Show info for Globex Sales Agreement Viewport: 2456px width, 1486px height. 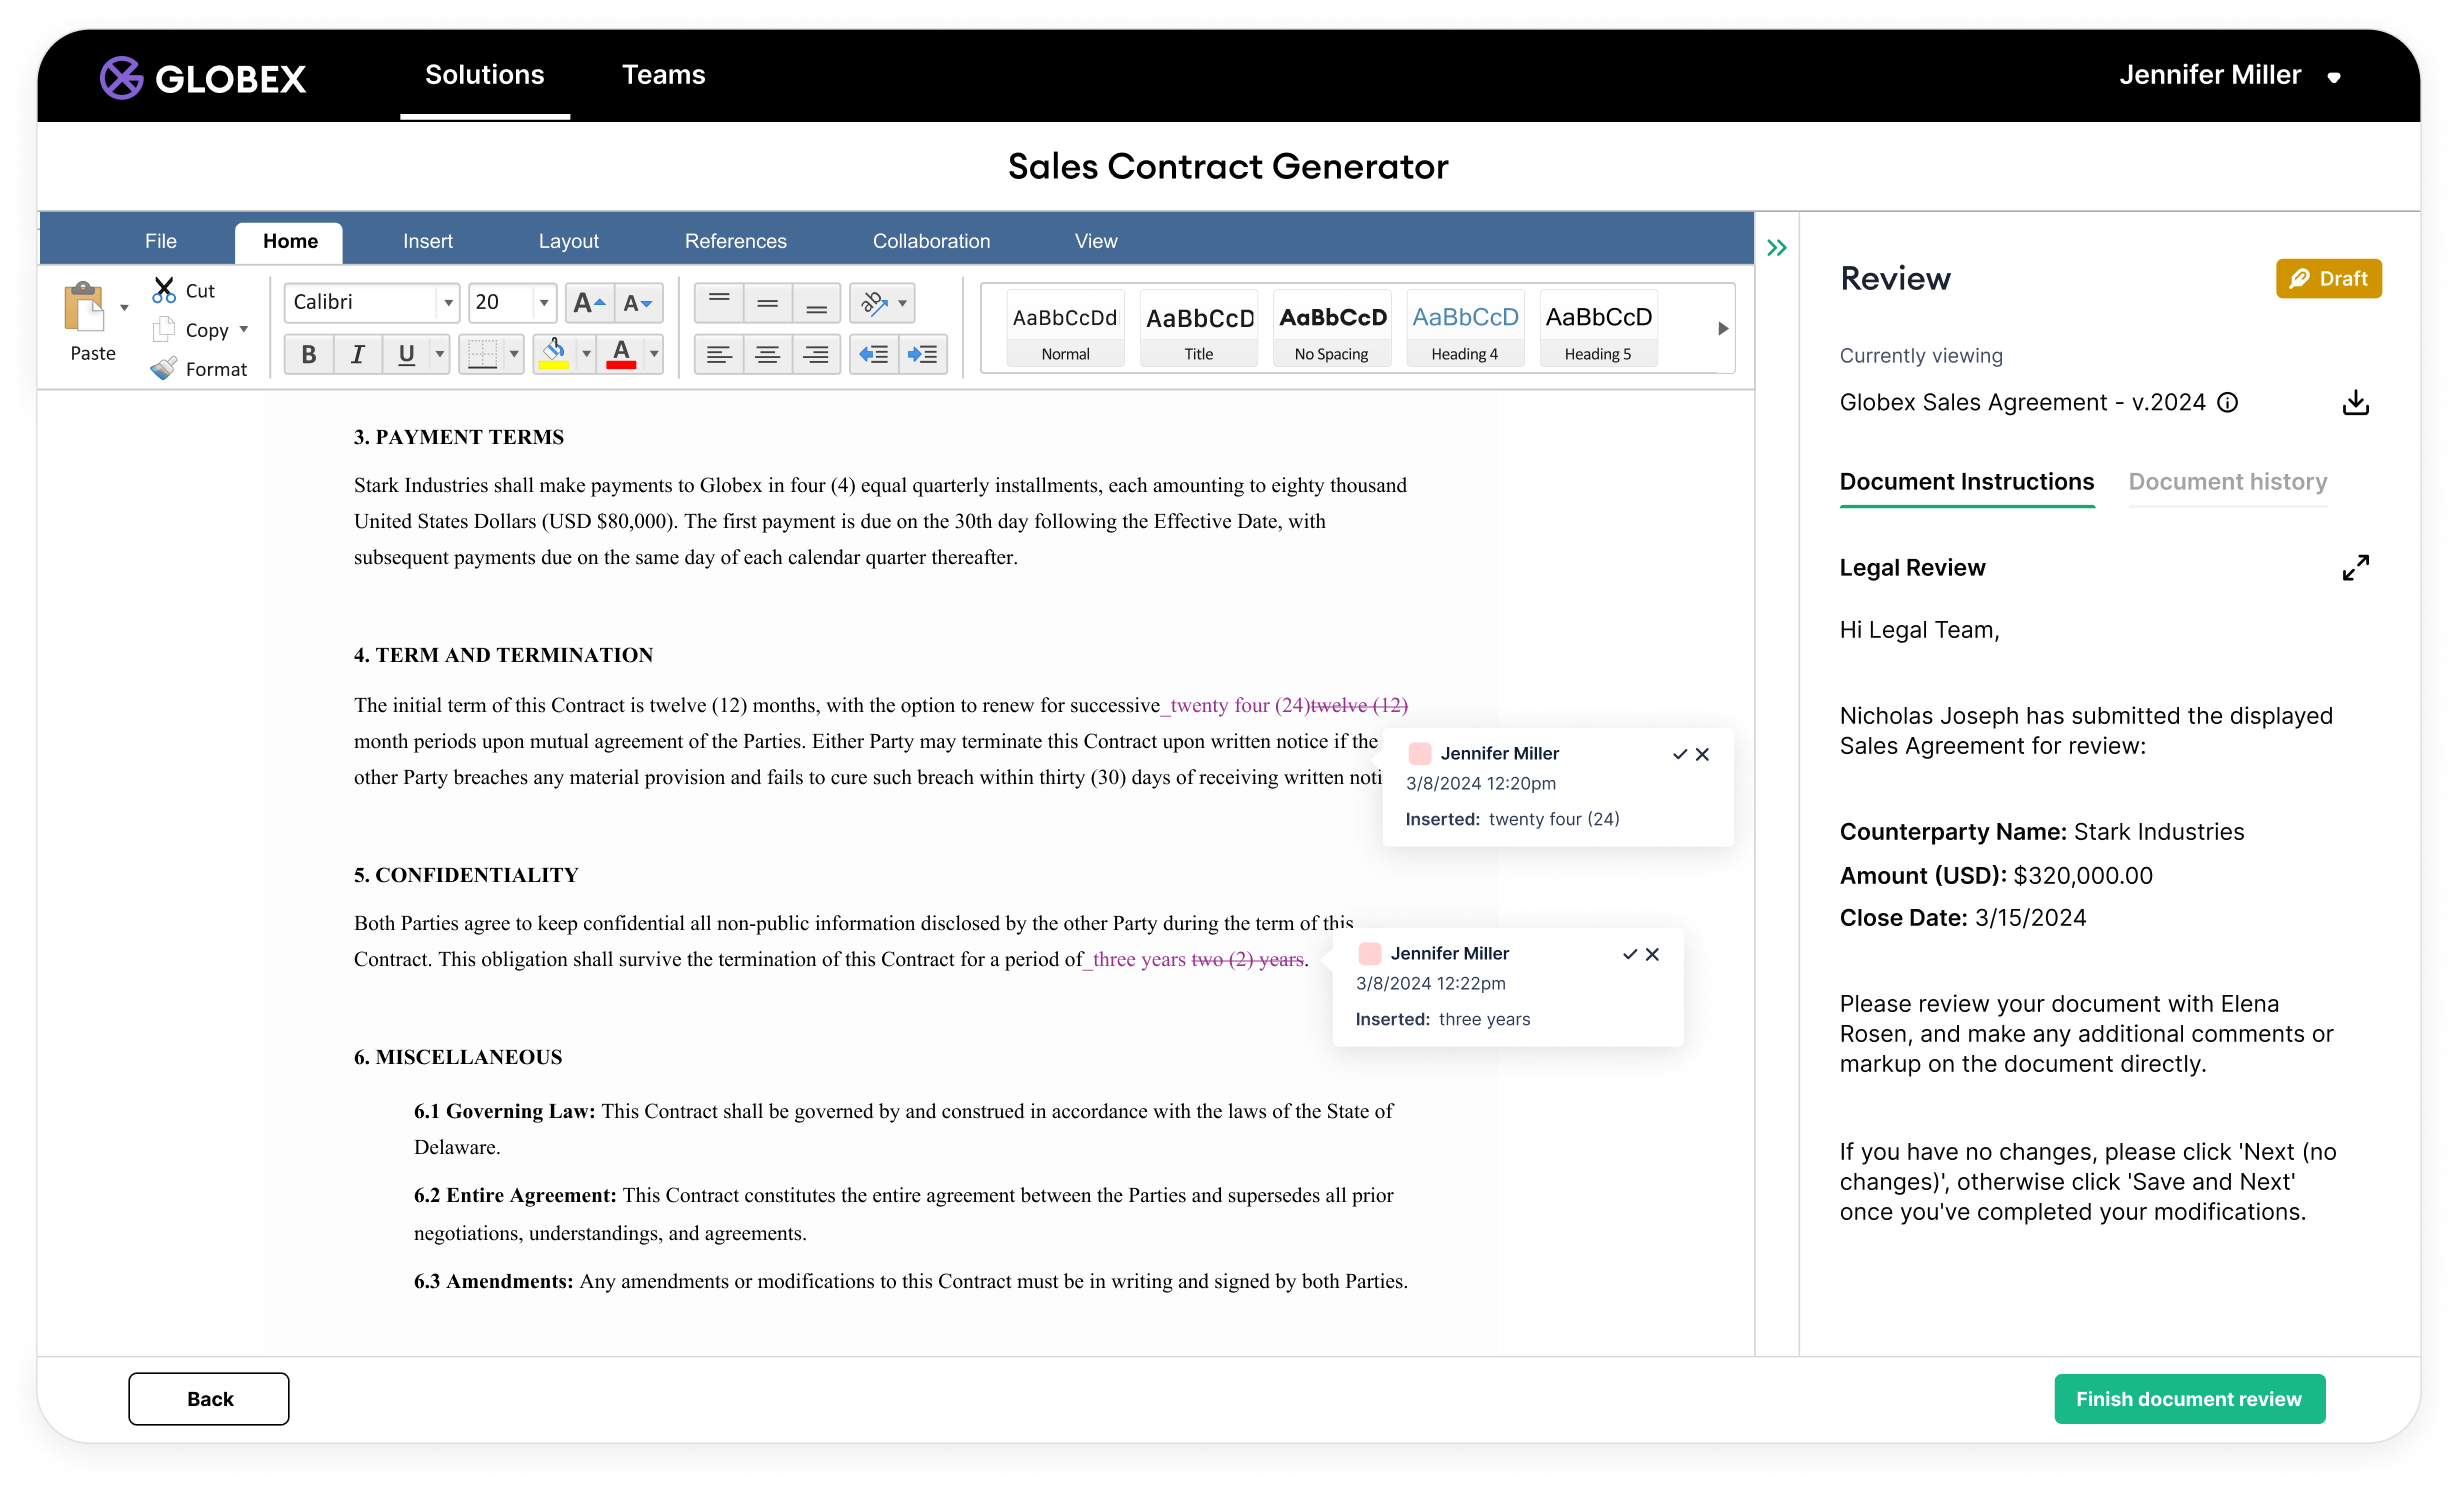(x=2227, y=402)
